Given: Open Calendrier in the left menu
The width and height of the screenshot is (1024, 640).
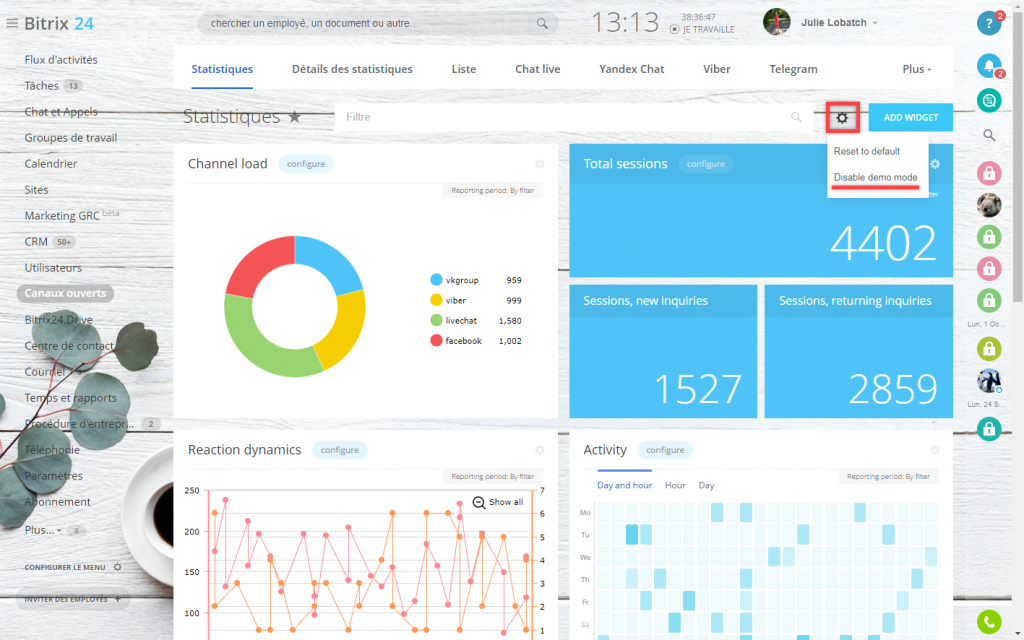Looking at the screenshot, I should pyautogui.click(x=50, y=164).
